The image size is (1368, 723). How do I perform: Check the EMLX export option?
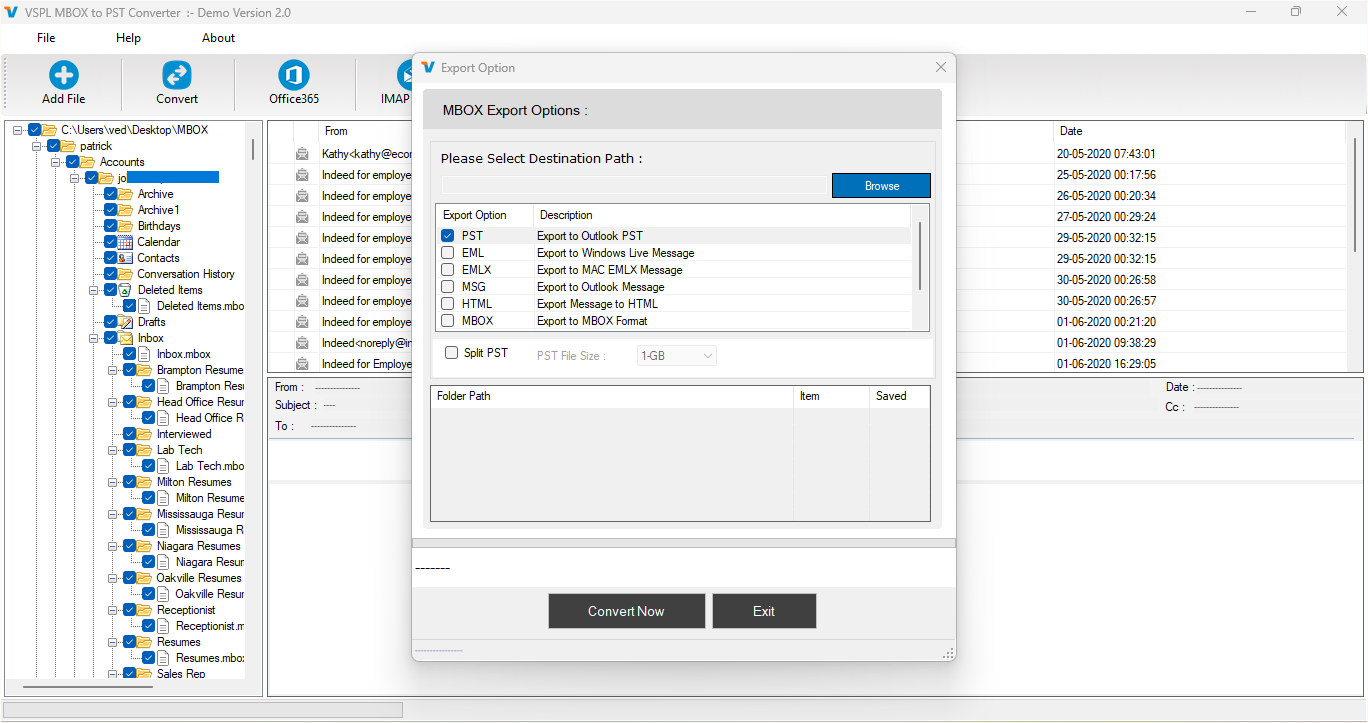click(448, 270)
